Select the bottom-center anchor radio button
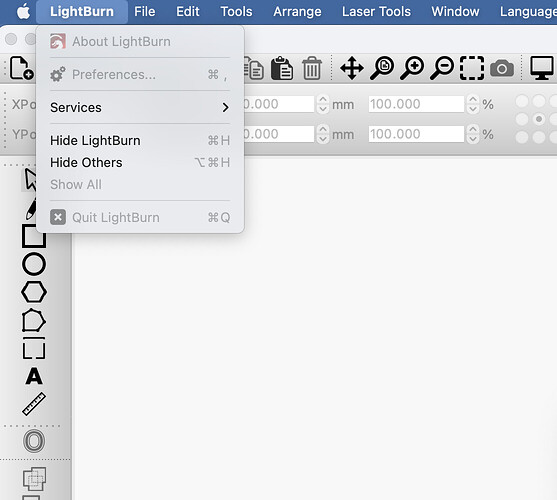The width and height of the screenshot is (557, 500). point(539,137)
